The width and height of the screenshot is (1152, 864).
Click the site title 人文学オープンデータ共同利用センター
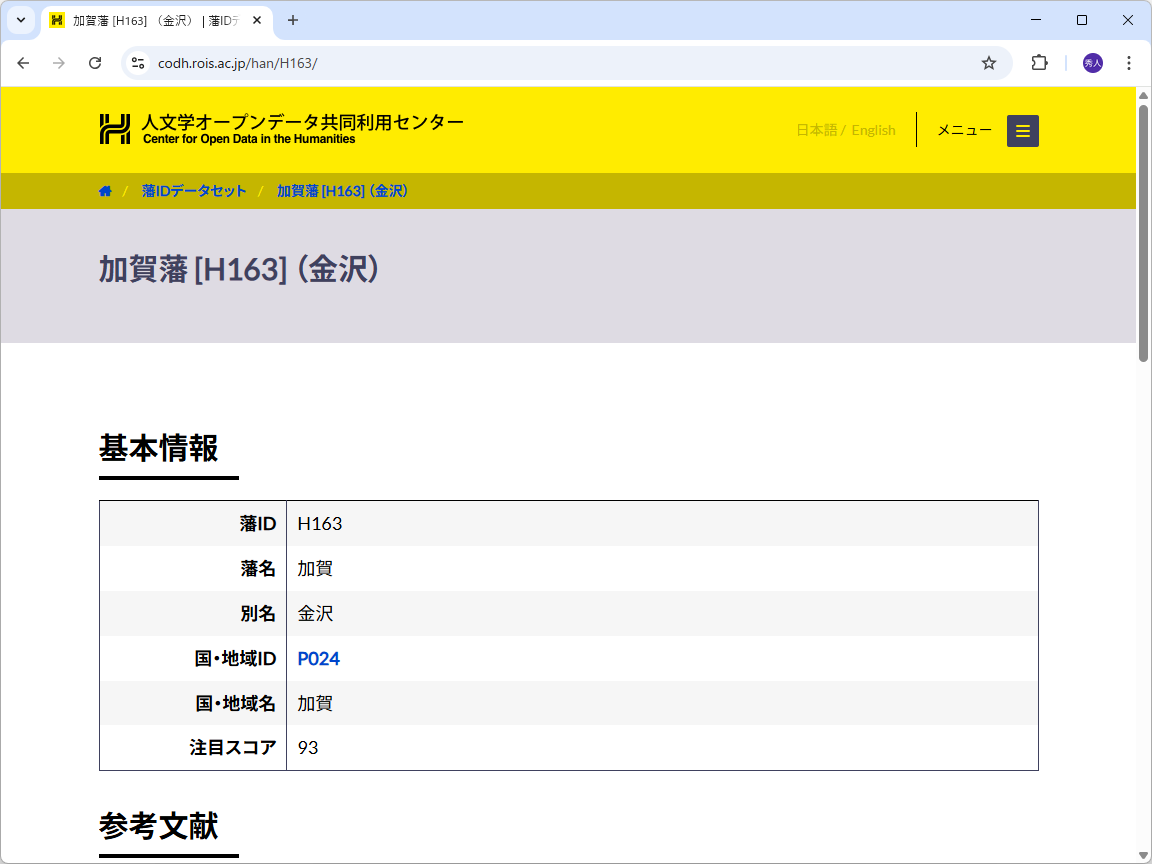click(x=302, y=122)
